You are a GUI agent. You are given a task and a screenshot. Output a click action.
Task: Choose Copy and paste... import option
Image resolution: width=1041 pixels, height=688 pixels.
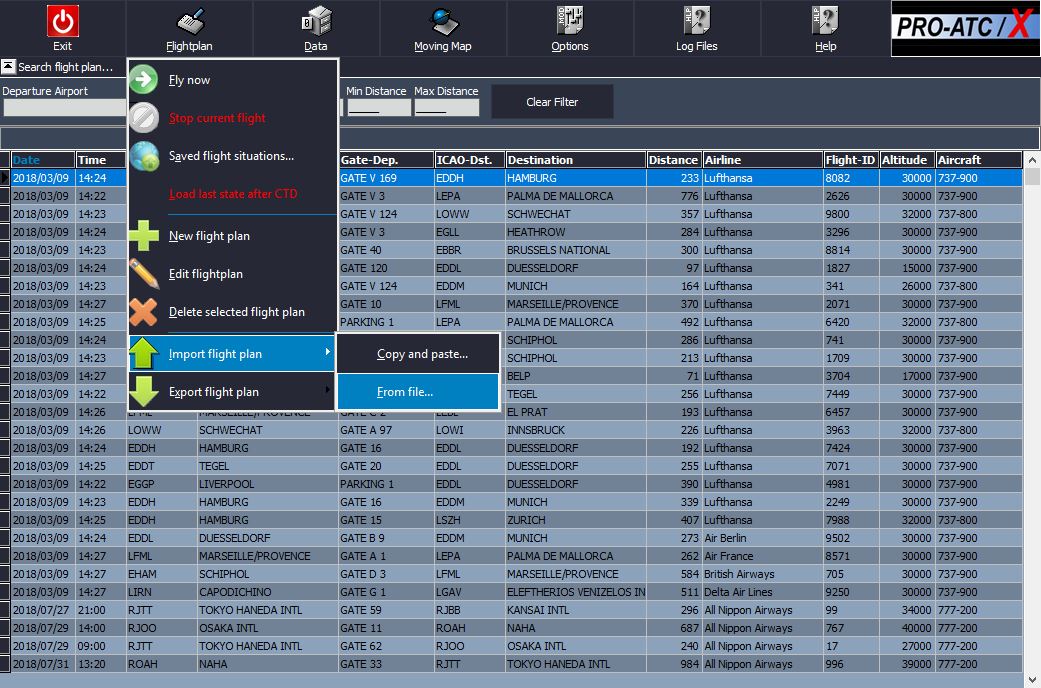(x=418, y=354)
